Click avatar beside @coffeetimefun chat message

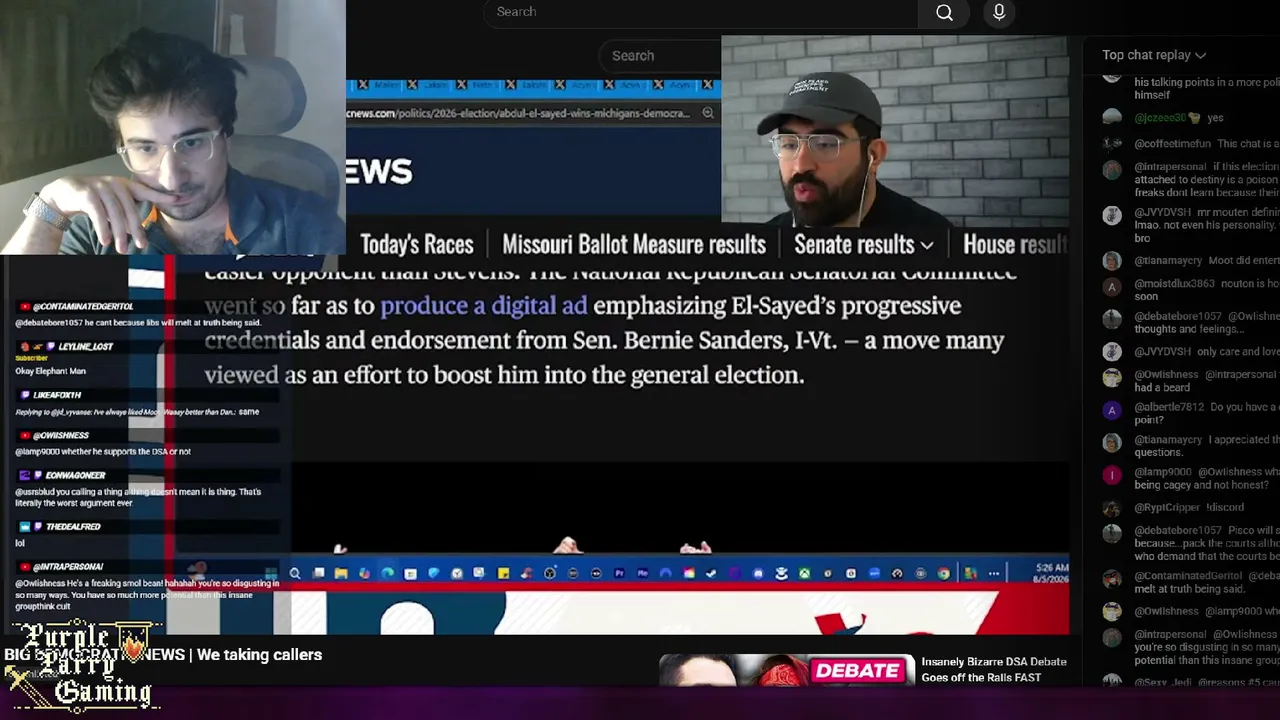(1112, 144)
